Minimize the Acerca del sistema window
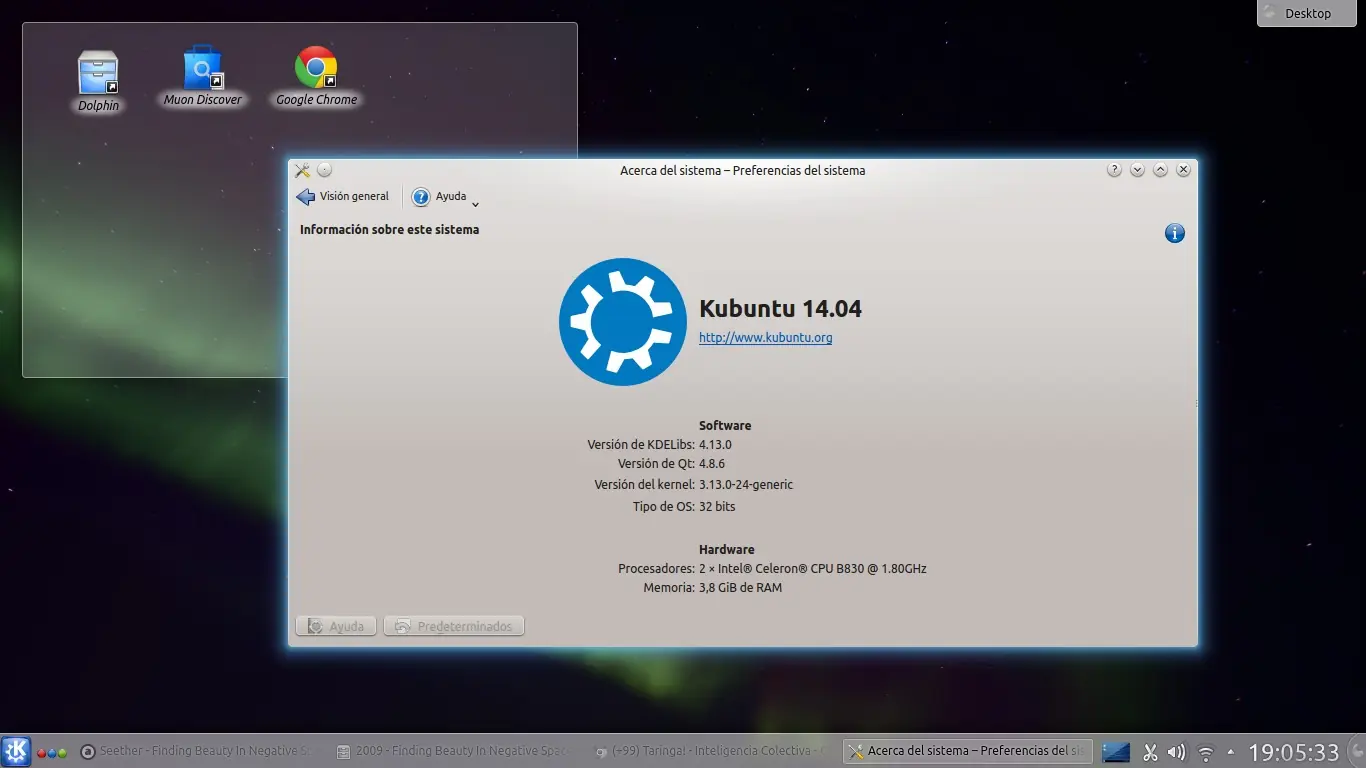Viewport: 1366px width, 768px height. click(1137, 170)
